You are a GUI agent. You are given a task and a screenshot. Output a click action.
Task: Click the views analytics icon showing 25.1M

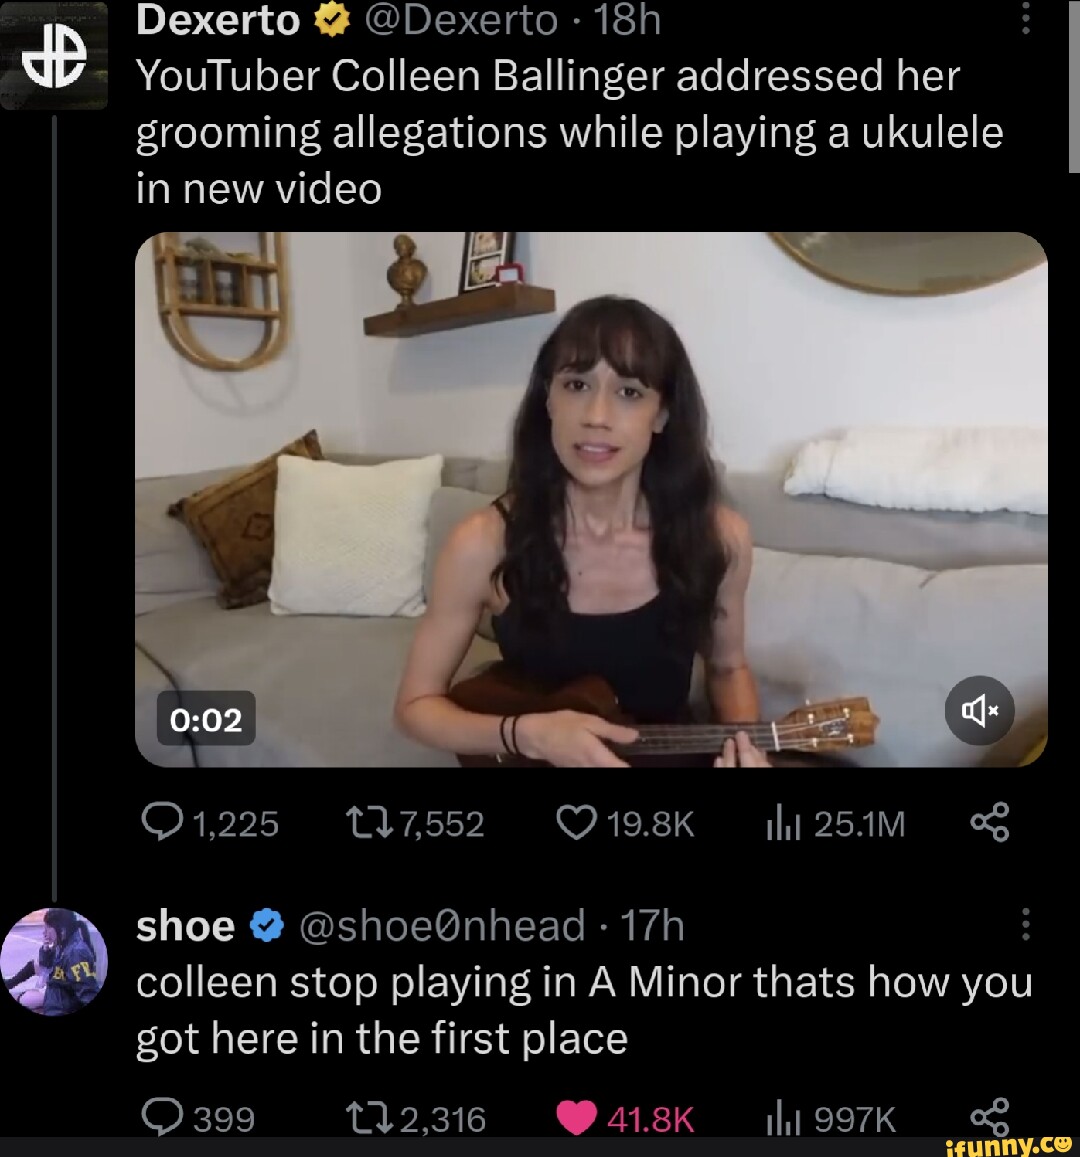[784, 823]
